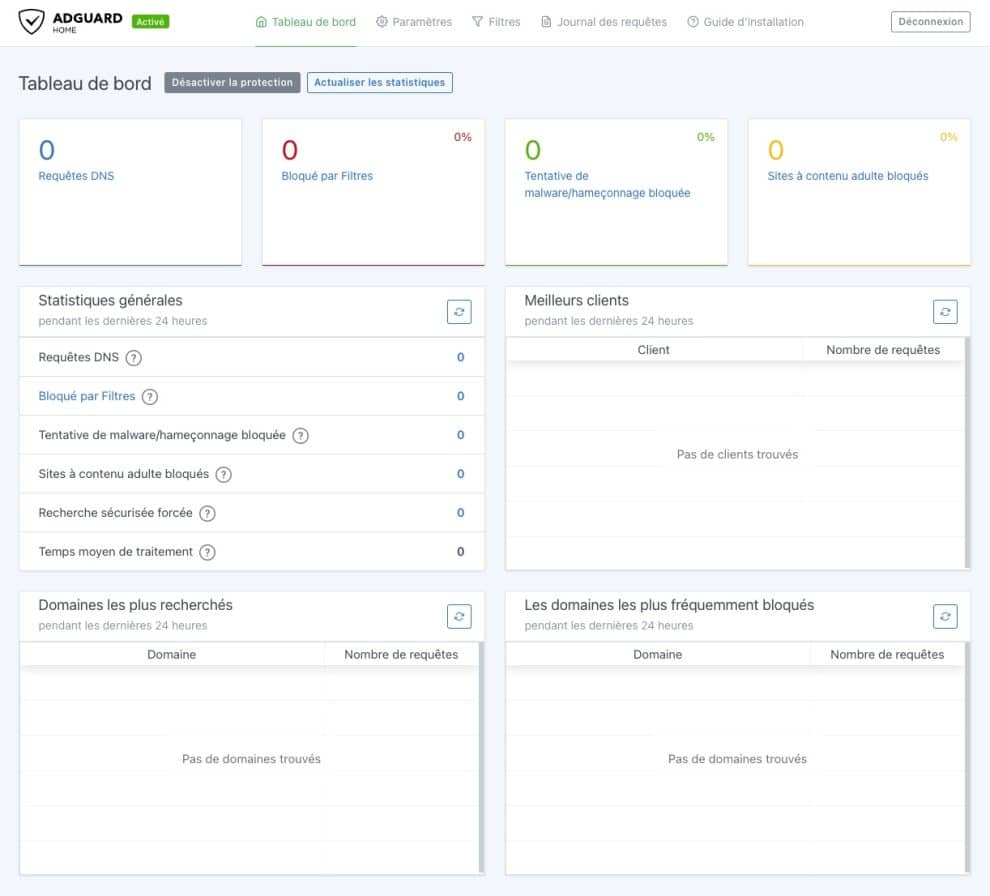Open the Paramètres menu

pos(414,20)
